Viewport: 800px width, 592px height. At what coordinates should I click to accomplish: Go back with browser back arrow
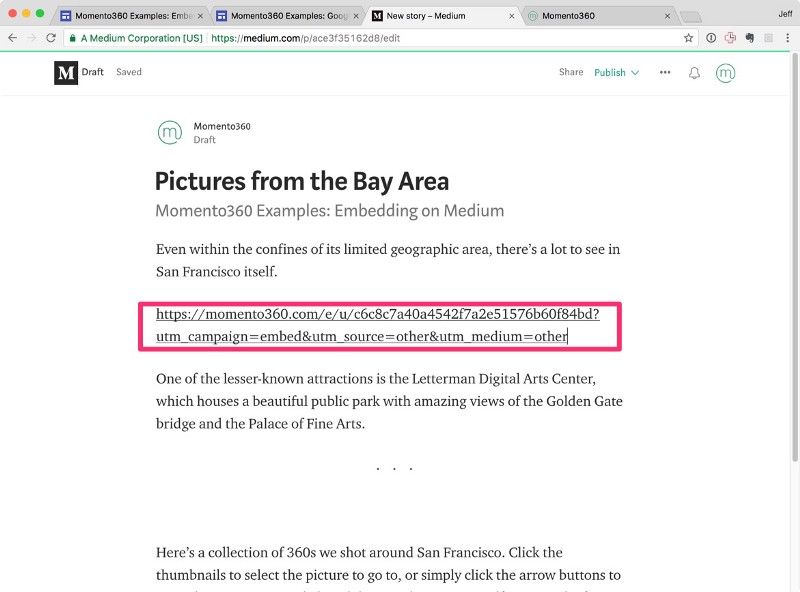[x=13, y=38]
